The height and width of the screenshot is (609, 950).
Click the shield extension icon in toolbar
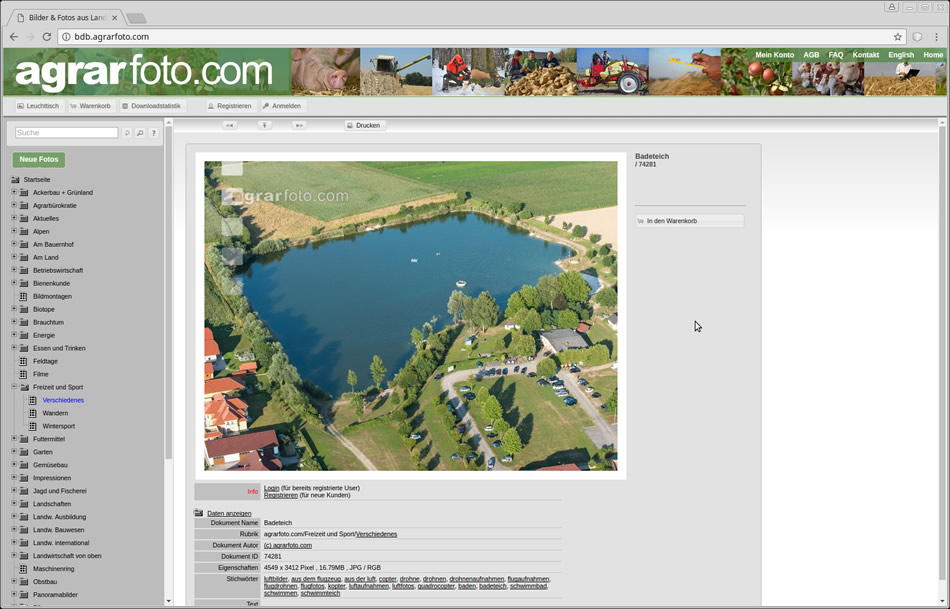pos(917,37)
